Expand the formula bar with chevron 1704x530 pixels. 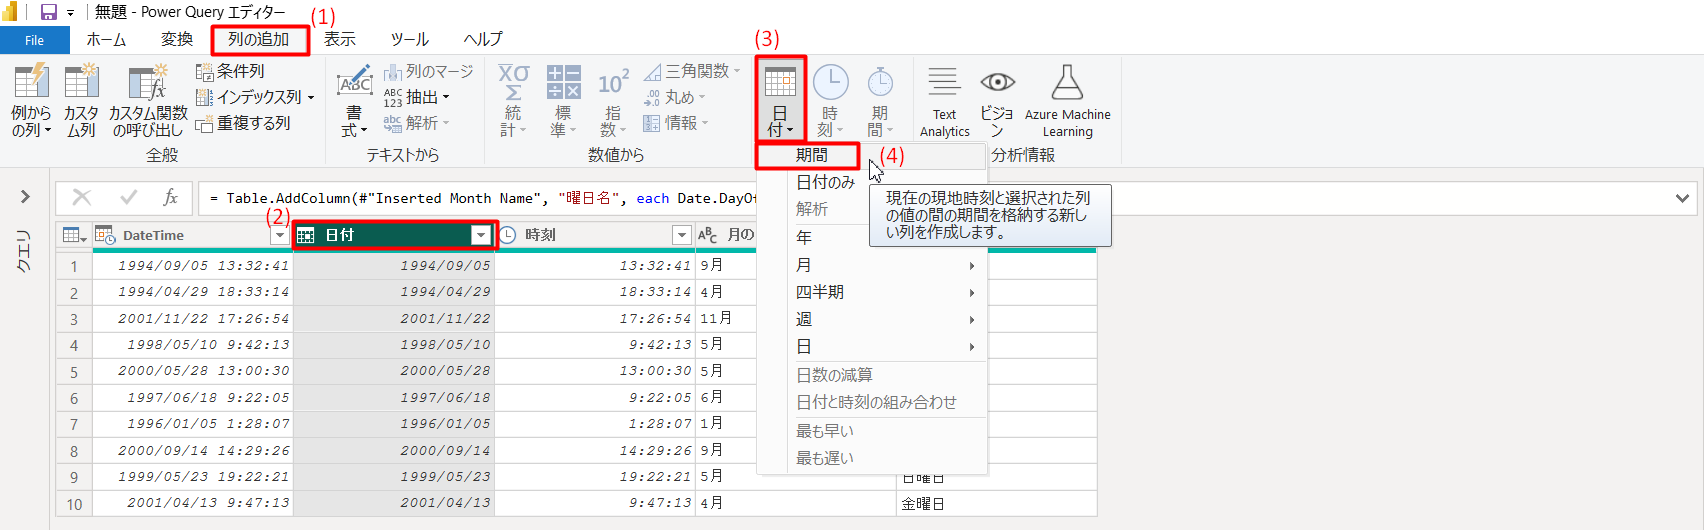(1682, 198)
